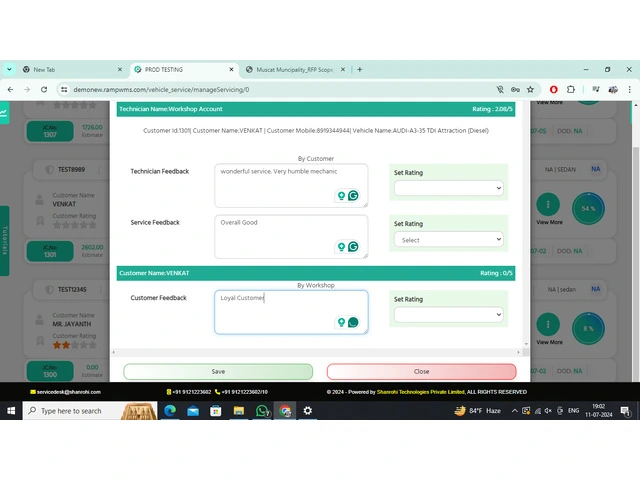640x480 pixels.
Task: Open WhatsApp from the taskbar
Action: 262,411
